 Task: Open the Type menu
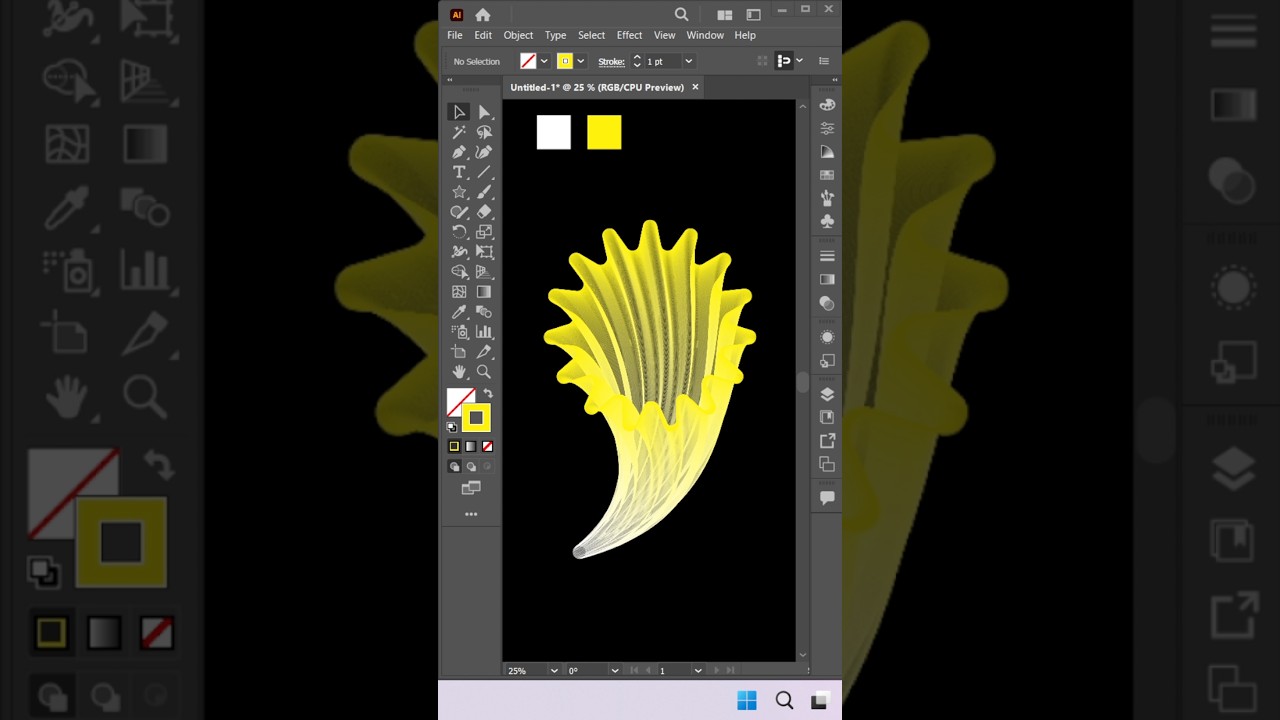click(555, 35)
